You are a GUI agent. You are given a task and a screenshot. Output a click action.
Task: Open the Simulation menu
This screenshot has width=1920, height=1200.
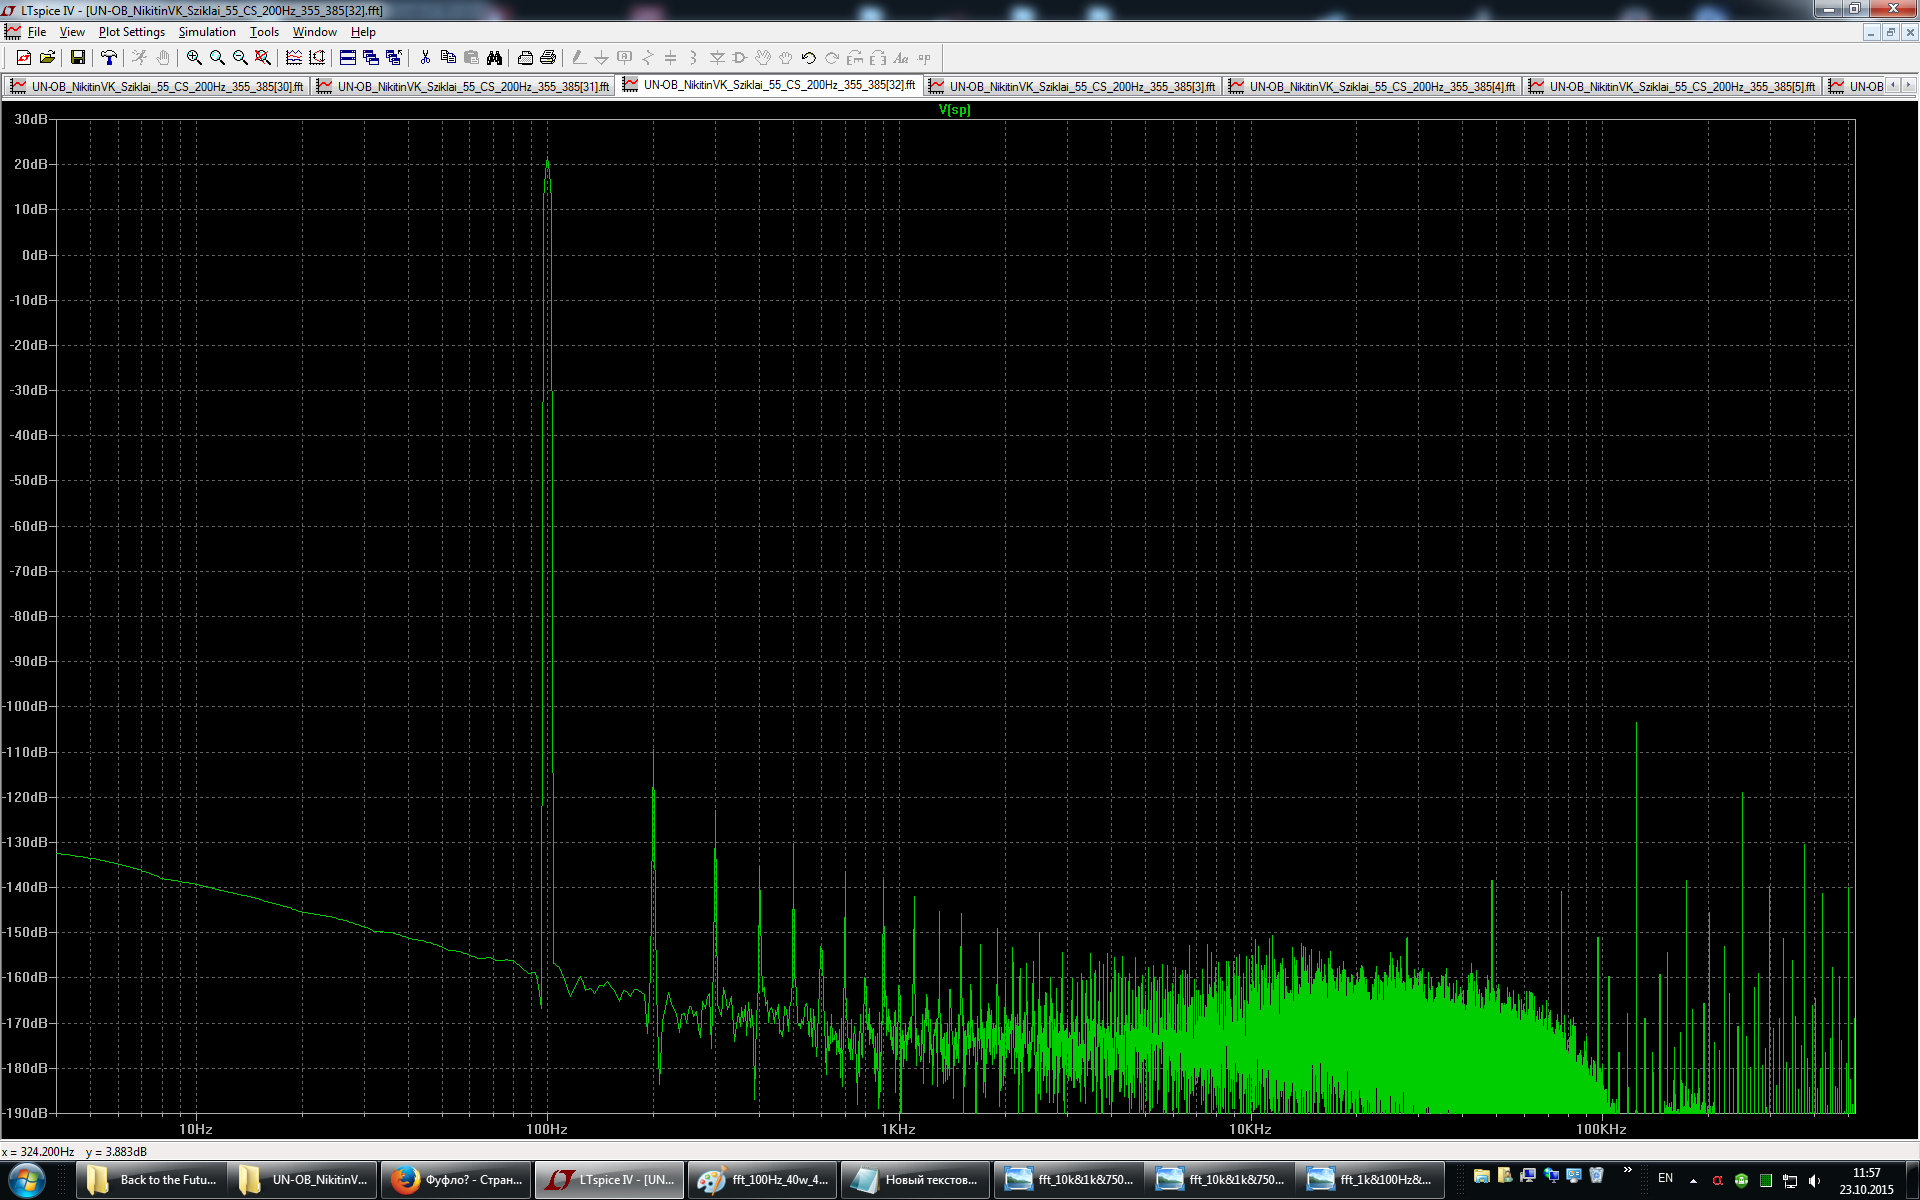[x=207, y=32]
